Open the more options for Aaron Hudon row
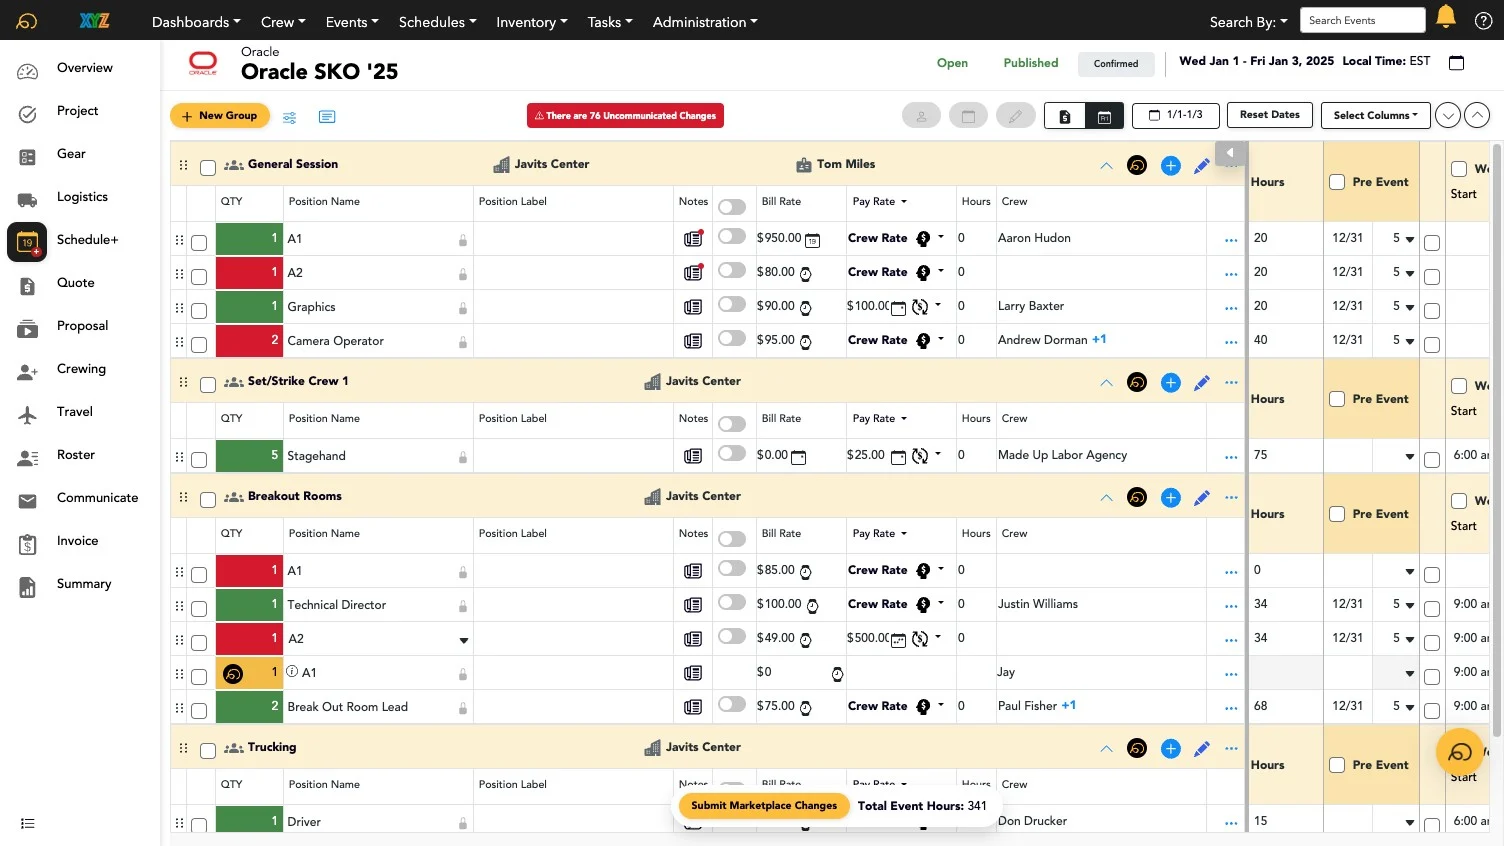1504x846 pixels. (x=1231, y=240)
